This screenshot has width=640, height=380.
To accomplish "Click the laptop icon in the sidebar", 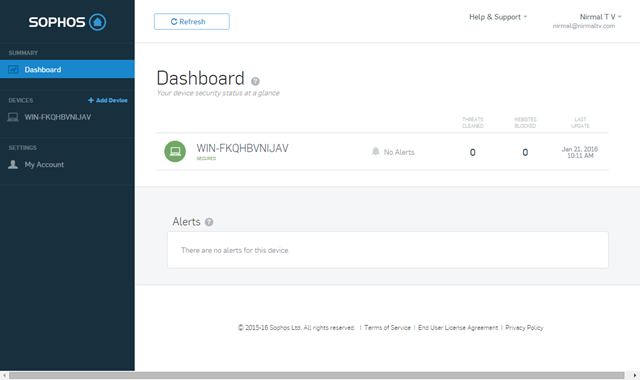I will (13, 118).
